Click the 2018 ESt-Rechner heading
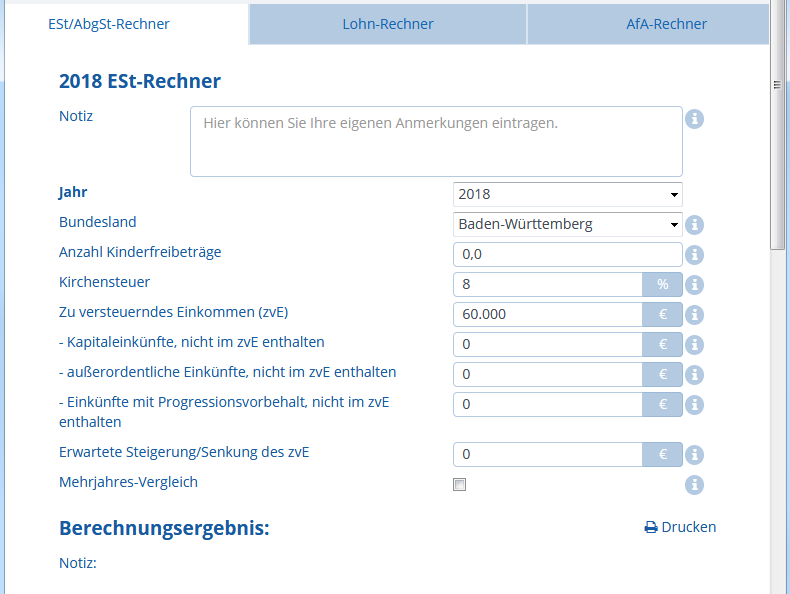790x594 pixels. tap(140, 81)
